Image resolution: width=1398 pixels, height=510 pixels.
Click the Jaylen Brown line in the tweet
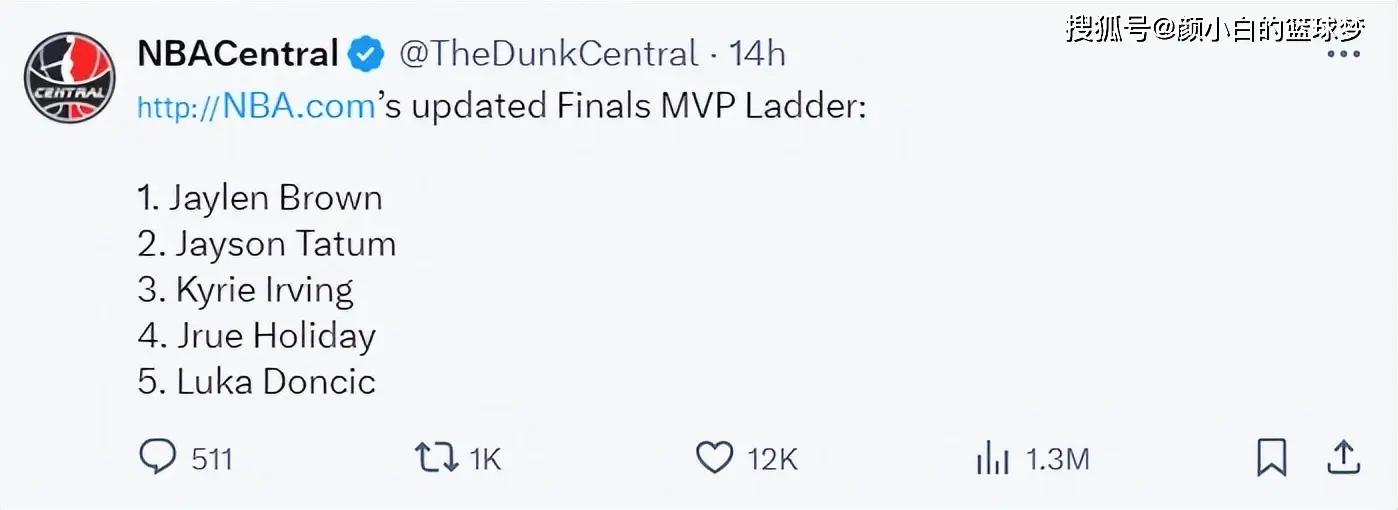[x=260, y=198]
